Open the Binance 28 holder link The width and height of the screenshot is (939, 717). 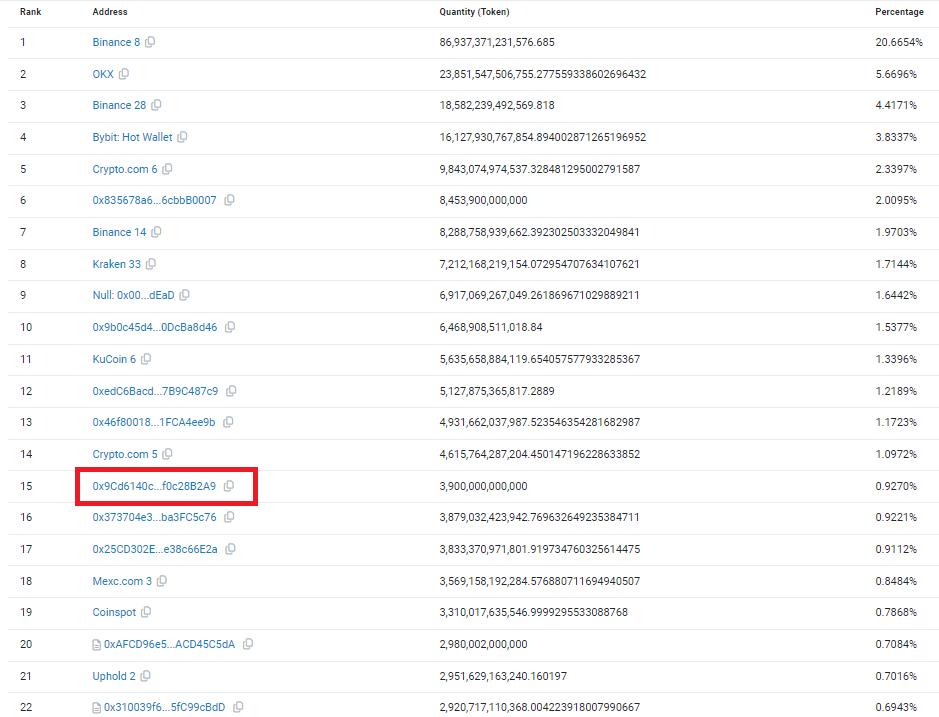coord(119,105)
